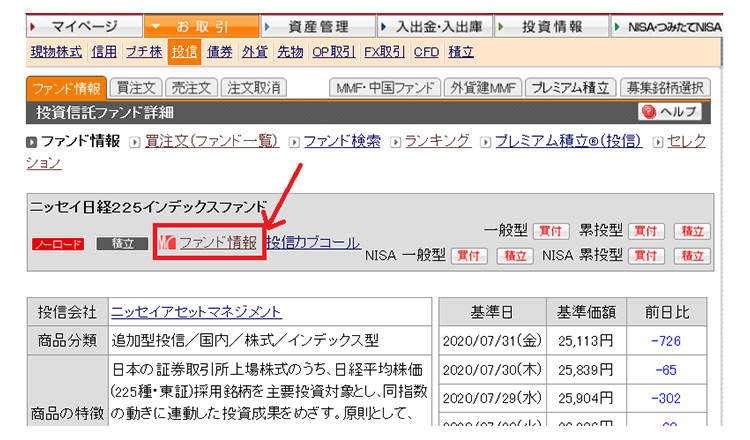
Task: Click 買付 button for 一般型
Action: click(x=551, y=231)
